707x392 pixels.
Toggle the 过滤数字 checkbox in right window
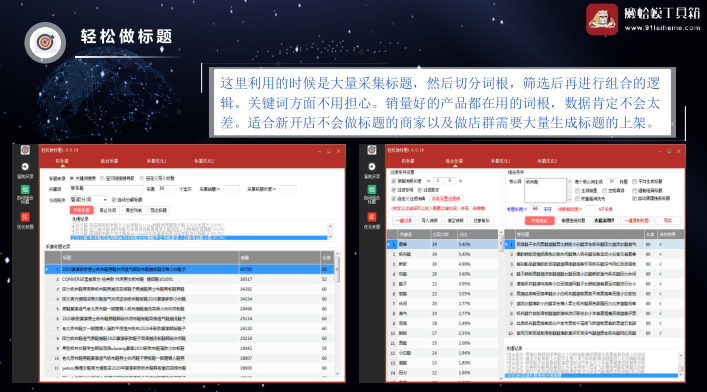pyautogui.click(x=420, y=190)
